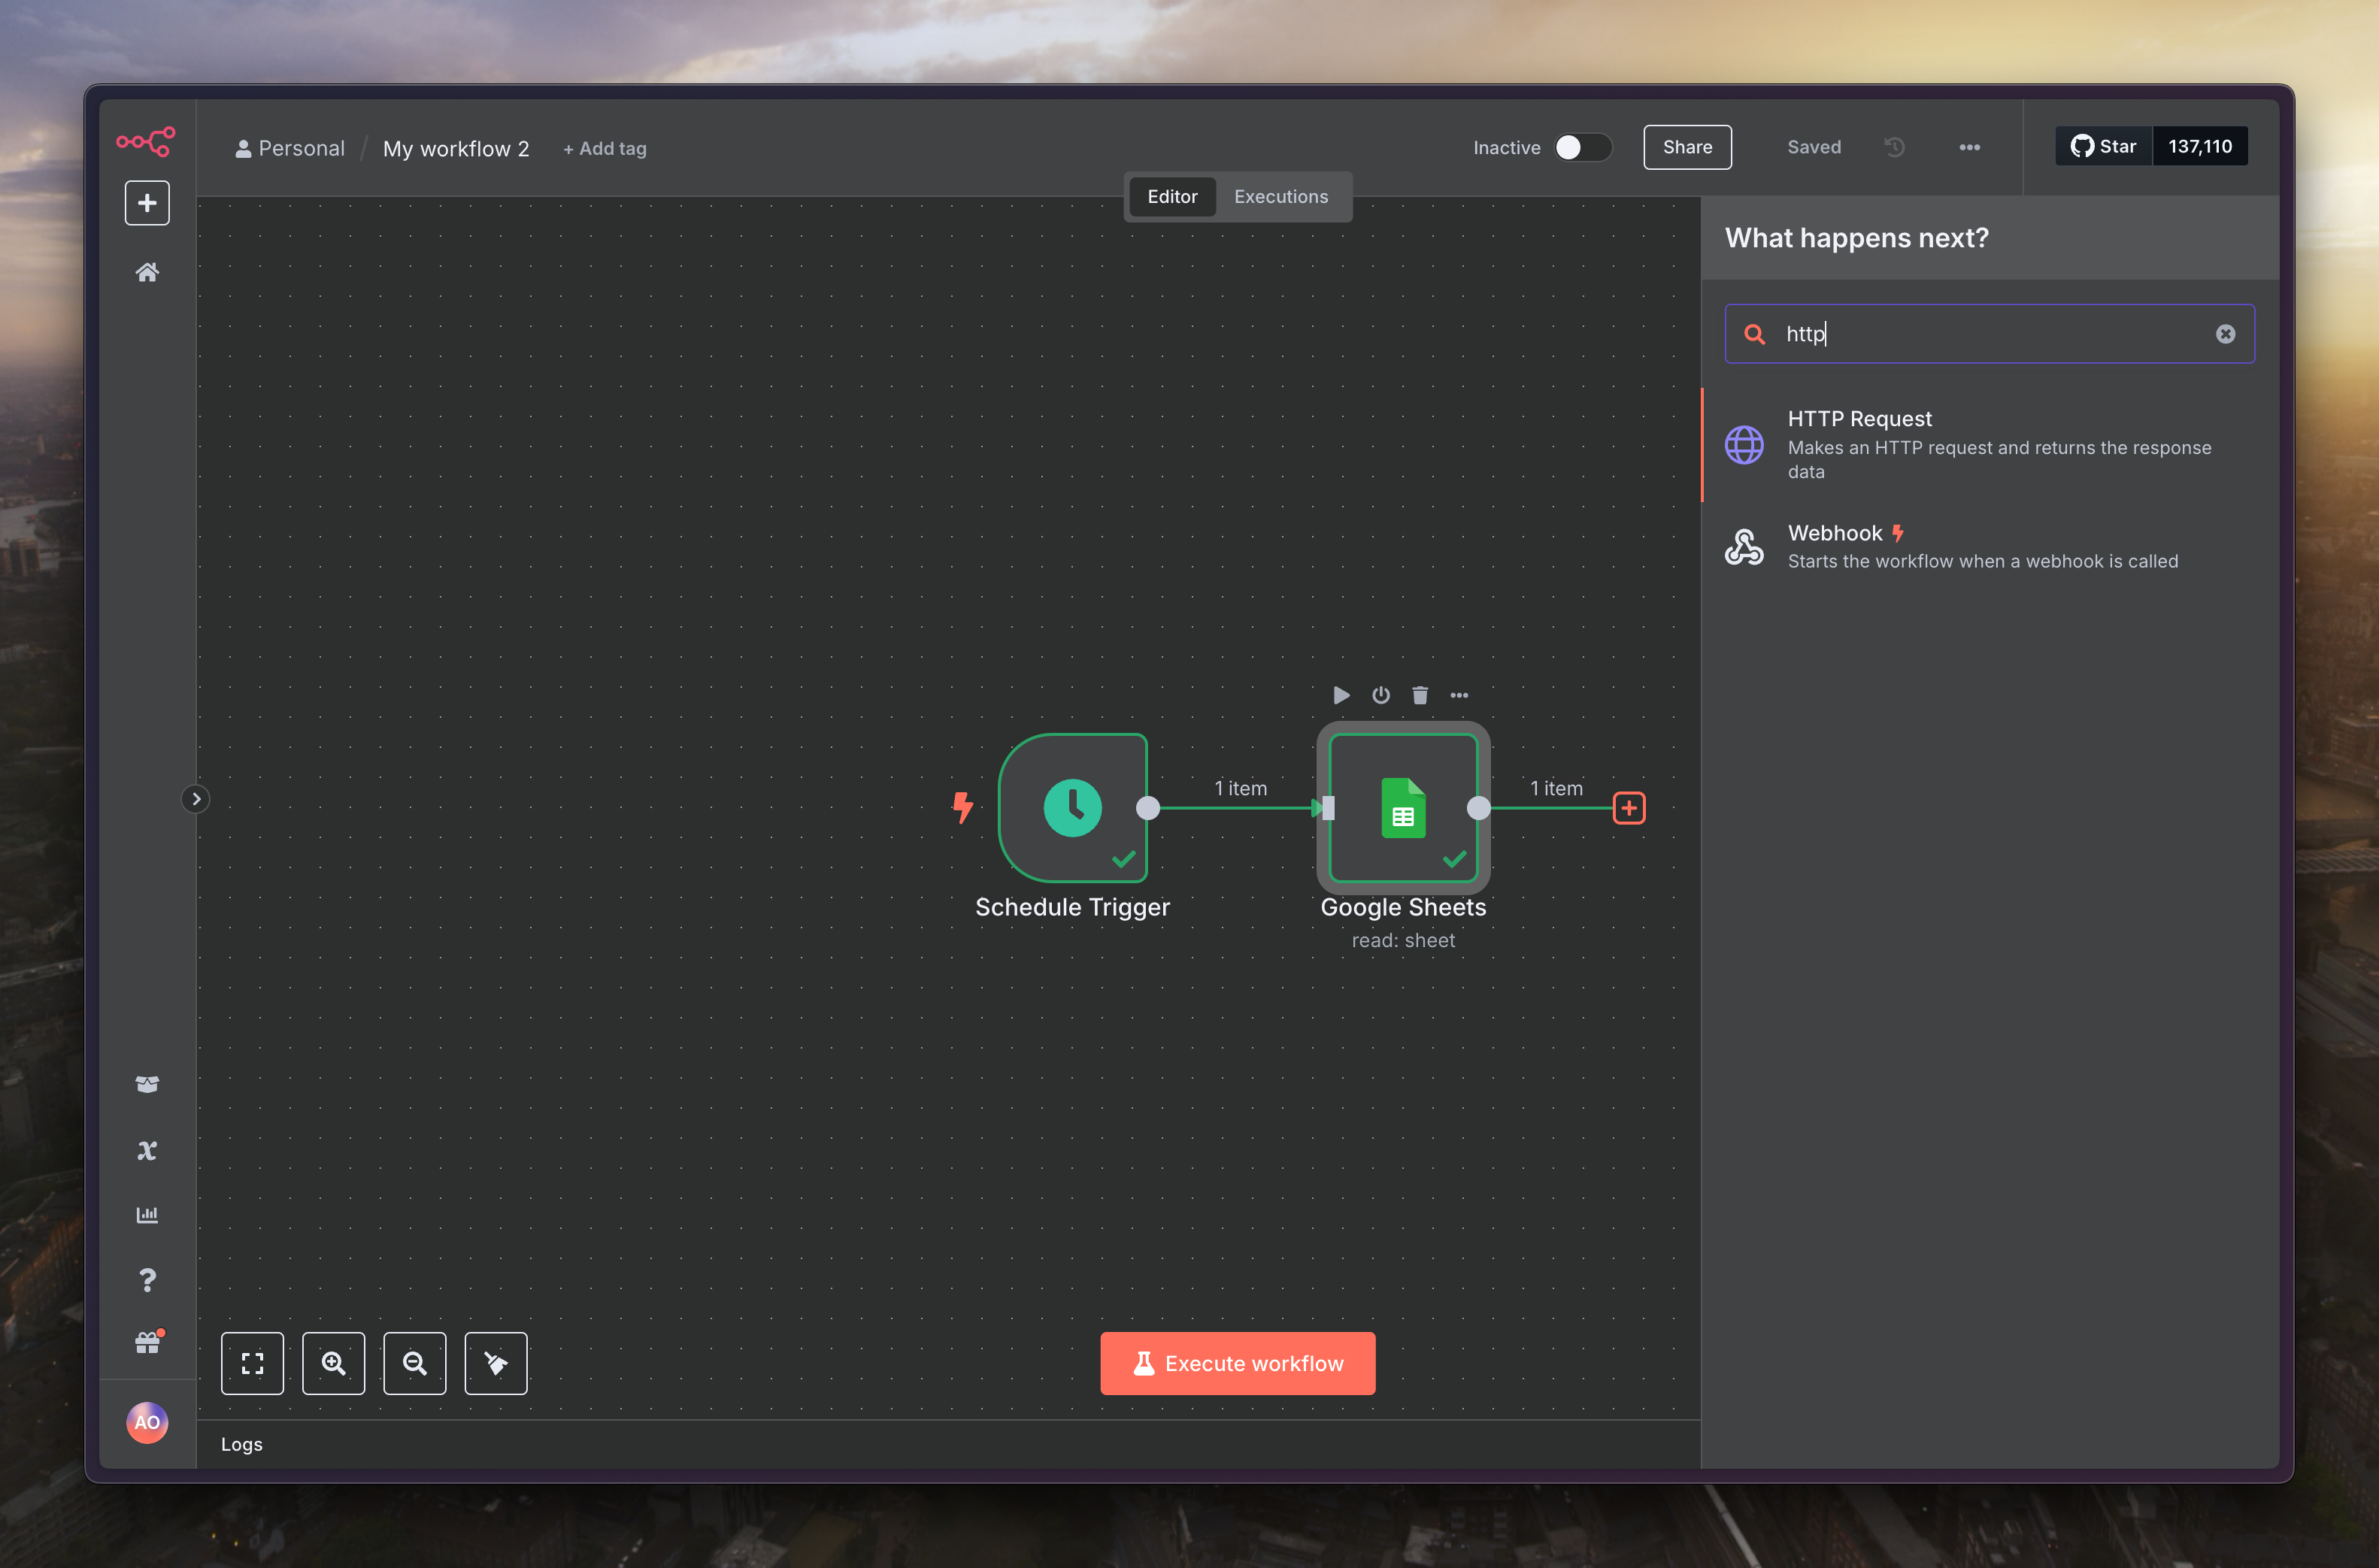Open the Home page icon
The image size is (2379, 1568).
(x=147, y=272)
